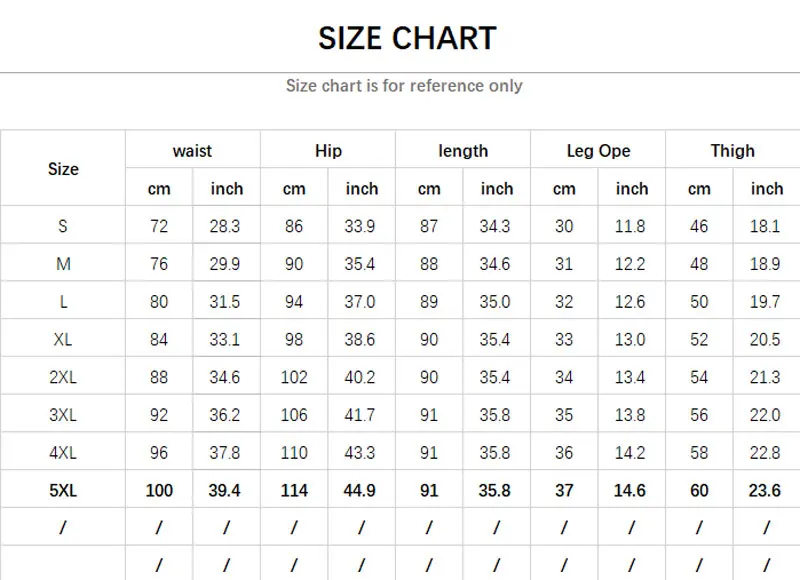
Task: Click the 12.6 leg opening inch cell
Action: pyautogui.click(x=630, y=301)
